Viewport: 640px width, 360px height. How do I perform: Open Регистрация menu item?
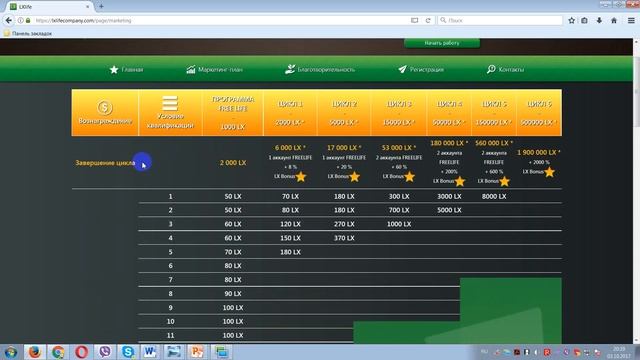(x=421, y=70)
